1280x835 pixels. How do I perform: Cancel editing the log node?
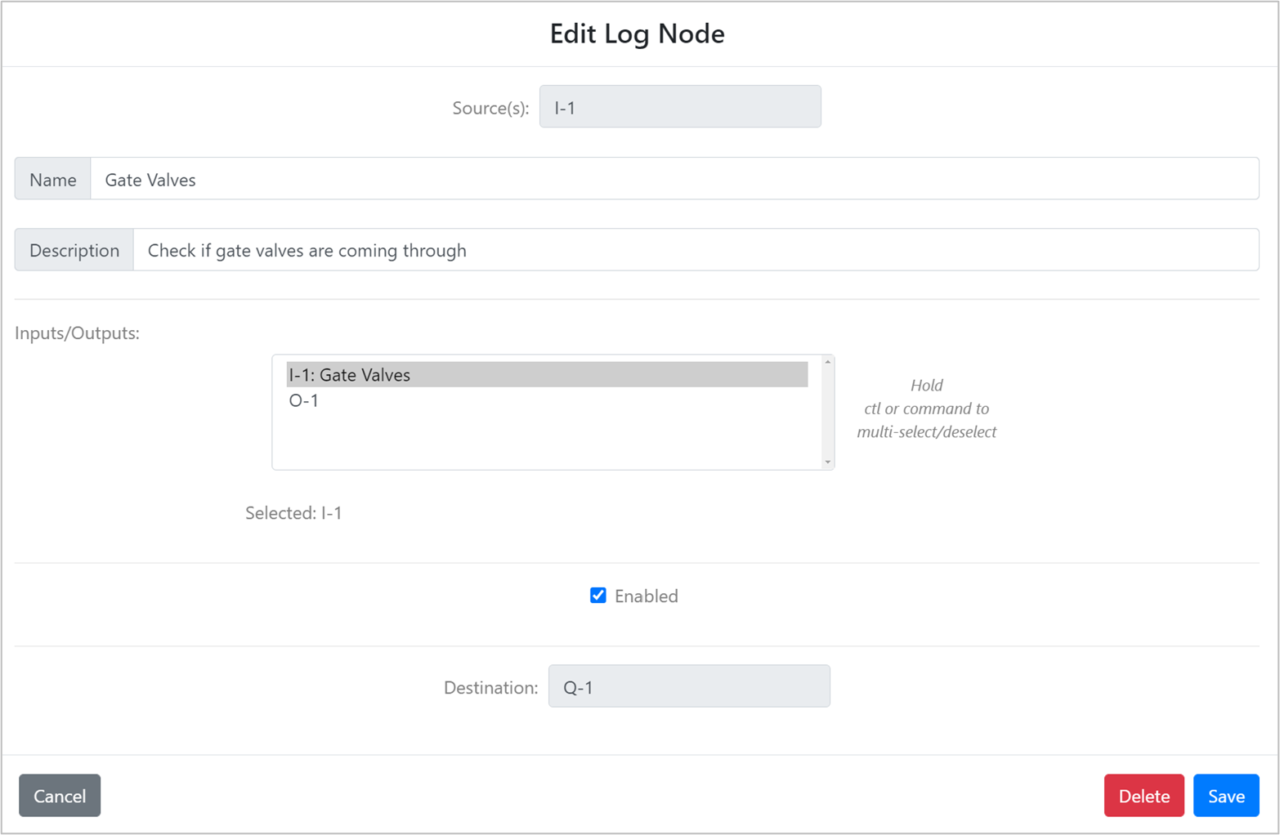59,795
